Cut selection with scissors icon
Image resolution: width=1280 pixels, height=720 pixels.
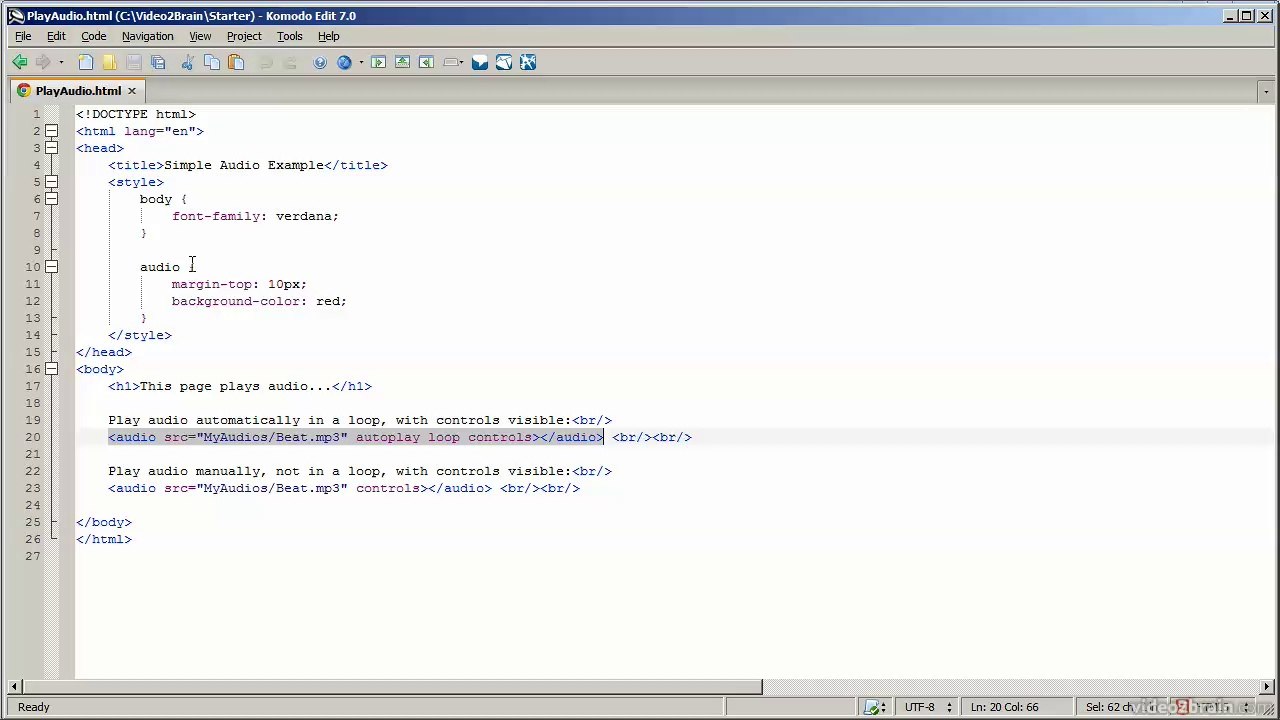187,63
